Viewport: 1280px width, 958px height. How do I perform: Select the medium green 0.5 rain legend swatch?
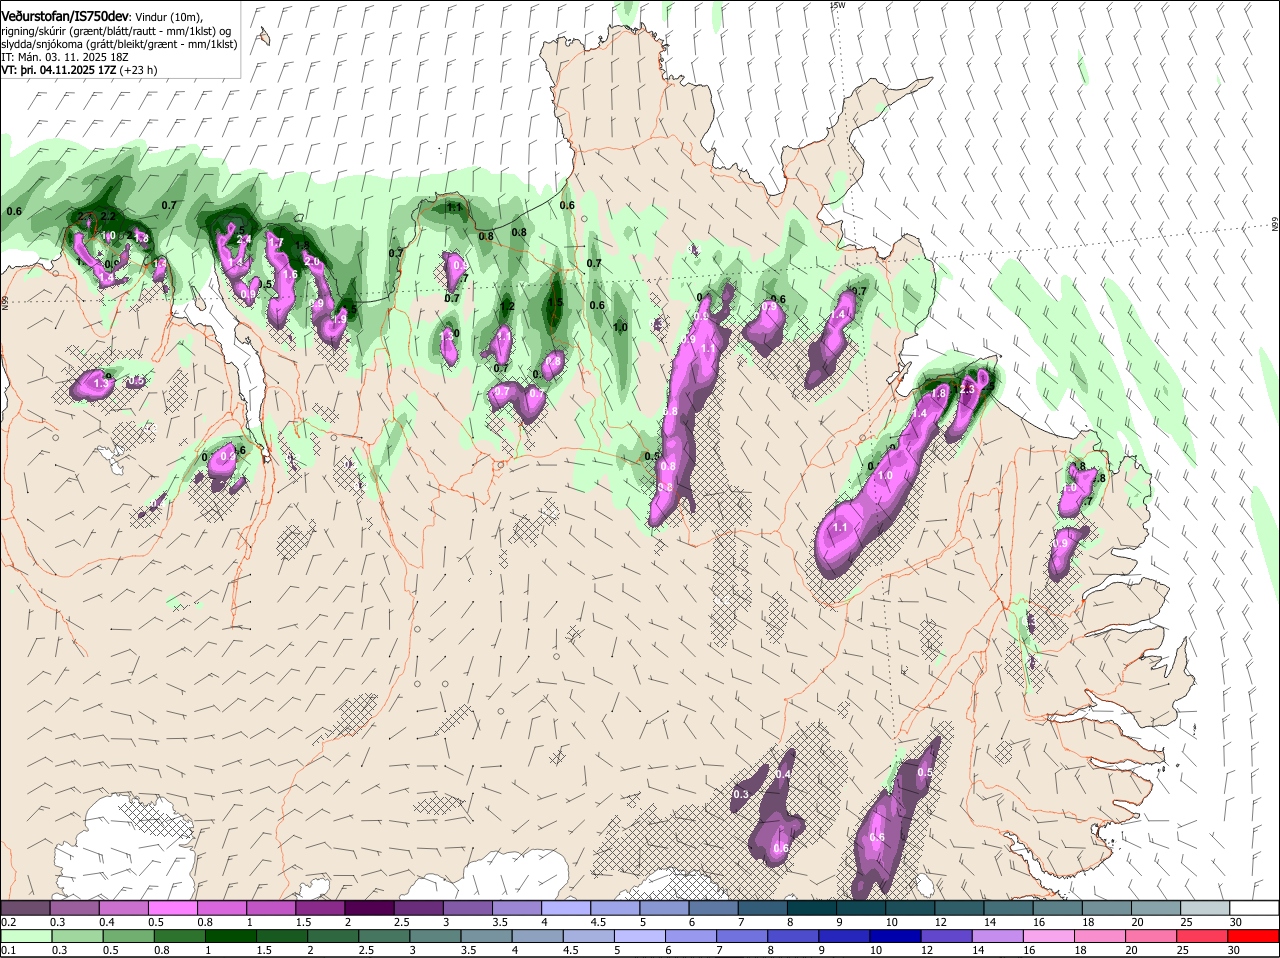(x=128, y=936)
